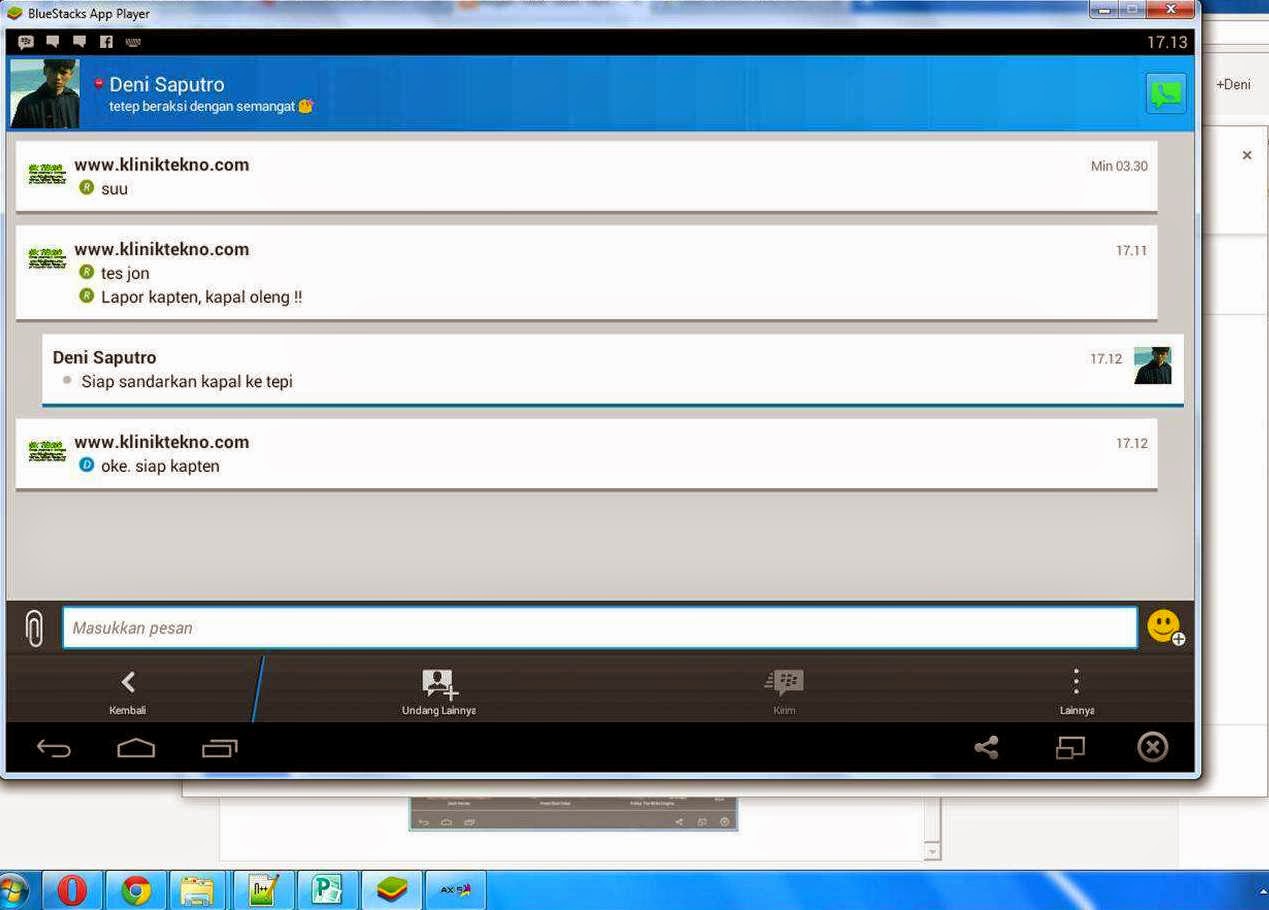The height and width of the screenshot is (910, 1269).
Task: Tap the Android back navigation arrow
Action: tap(54, 748)
